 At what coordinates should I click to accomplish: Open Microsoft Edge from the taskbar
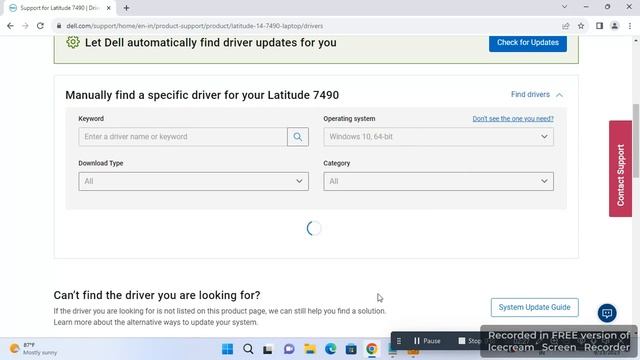[x=330, y=349]
